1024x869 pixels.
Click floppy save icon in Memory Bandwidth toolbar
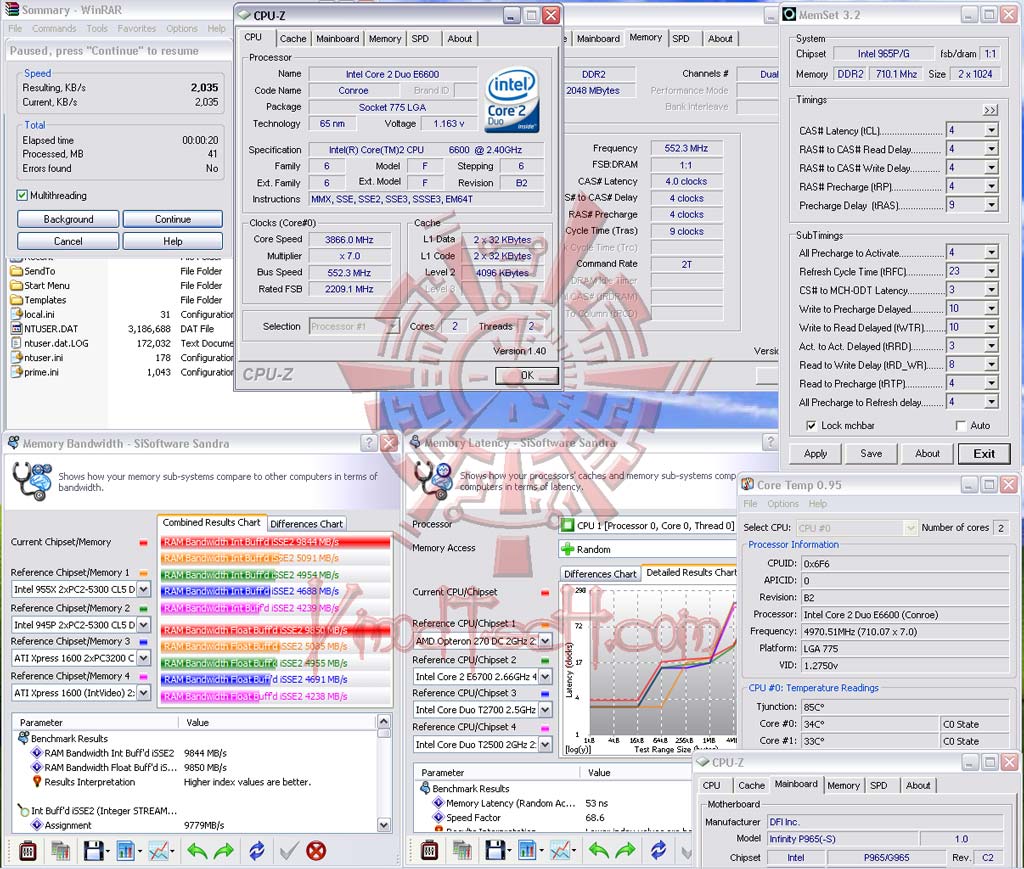pyautogui.click(x=93, y=851)
